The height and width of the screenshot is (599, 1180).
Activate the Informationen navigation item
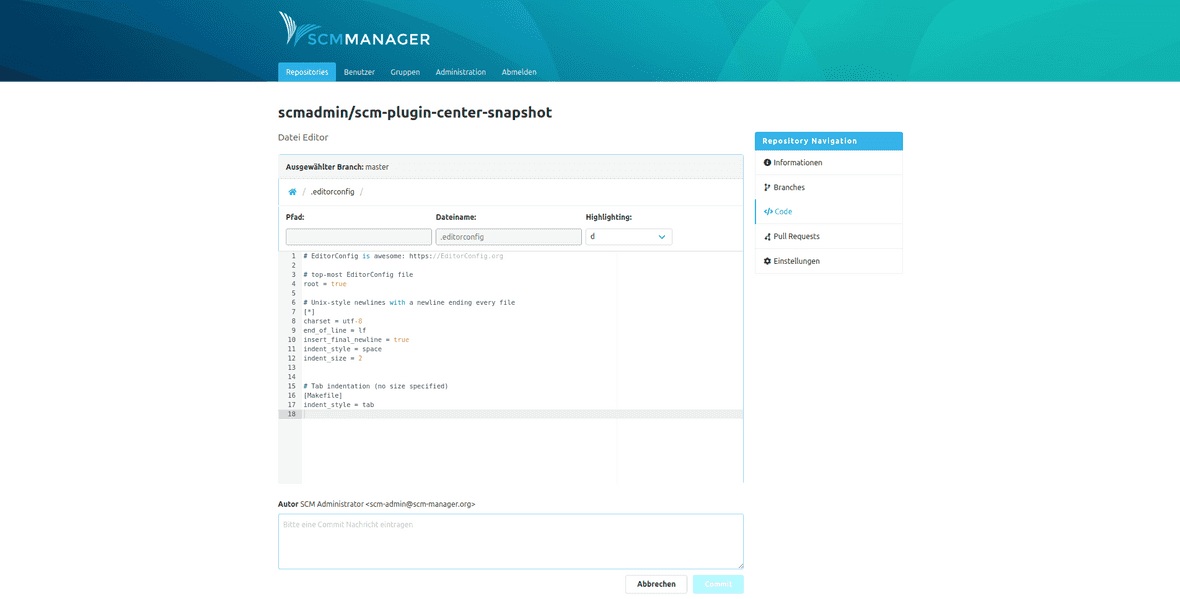pyautogui.click(x=798, y=162)
